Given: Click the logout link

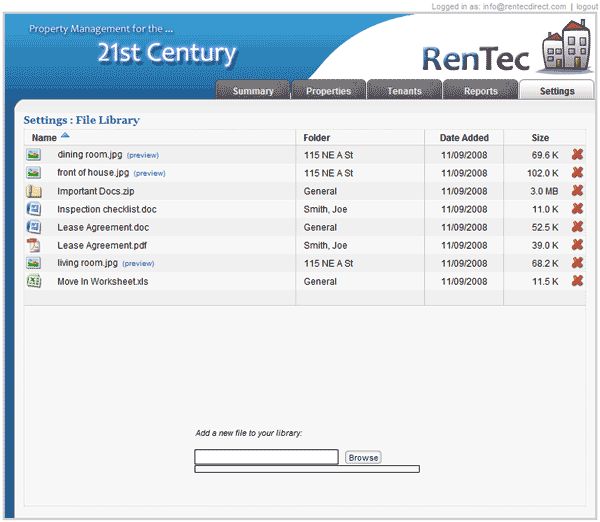Looking at the screenshot, I should (x=584, y=7).
